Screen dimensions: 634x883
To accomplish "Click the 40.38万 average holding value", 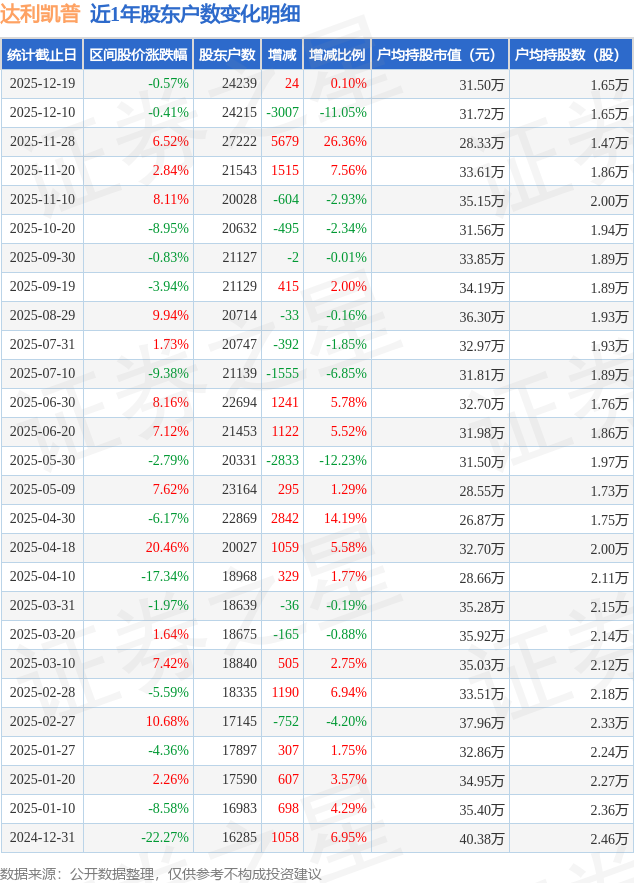I will click(x=481, y=838).
